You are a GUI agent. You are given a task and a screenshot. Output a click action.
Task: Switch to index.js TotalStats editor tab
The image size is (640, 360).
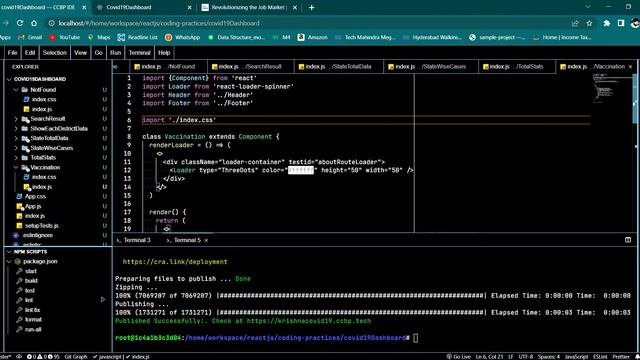point(517,67)
